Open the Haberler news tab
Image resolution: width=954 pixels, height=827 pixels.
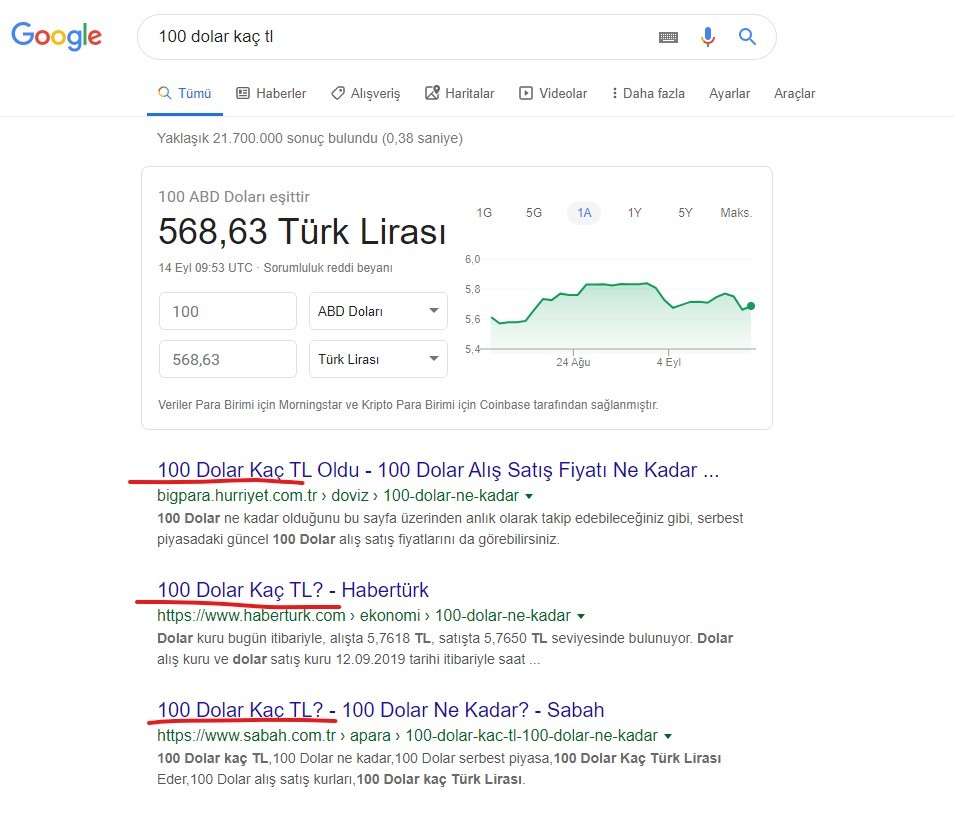pyautogui.click(x=271, y=93)
